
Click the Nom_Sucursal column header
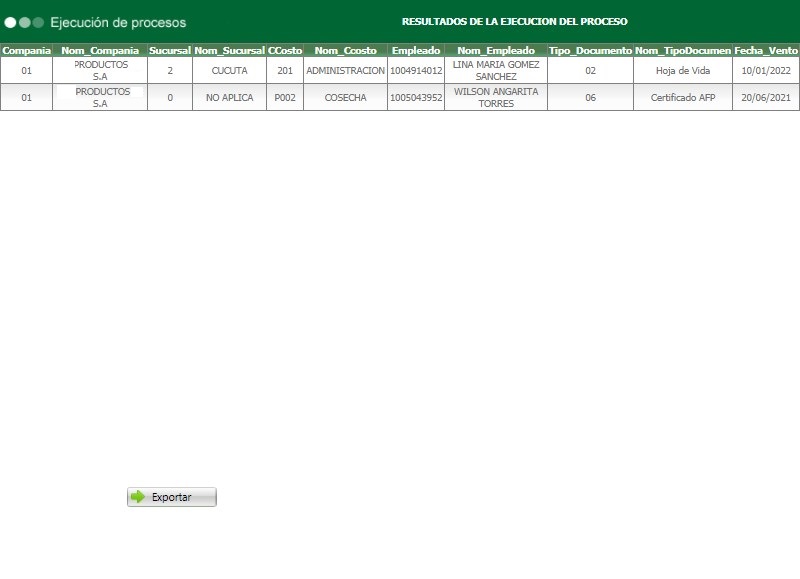[x=229, y=49]
